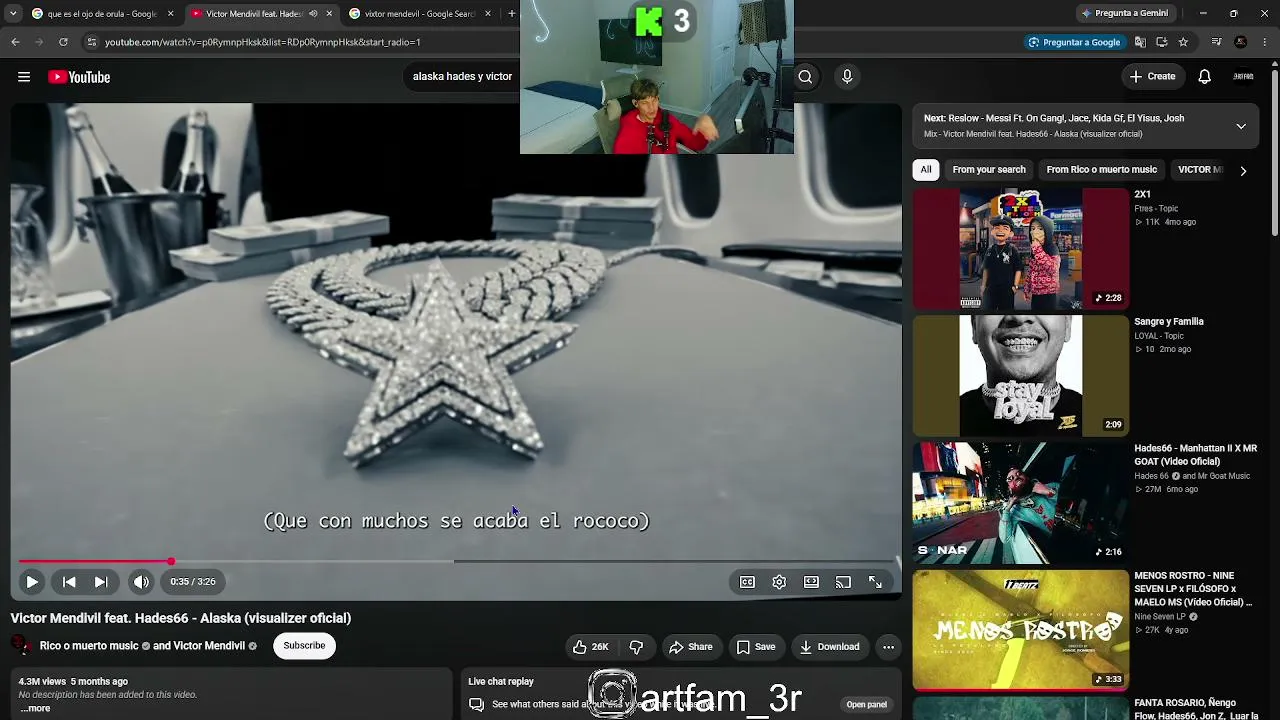Viewport: 1280px width, 720px height.
Task: Translate this page with the translate icon
Action: (1140, 42)
